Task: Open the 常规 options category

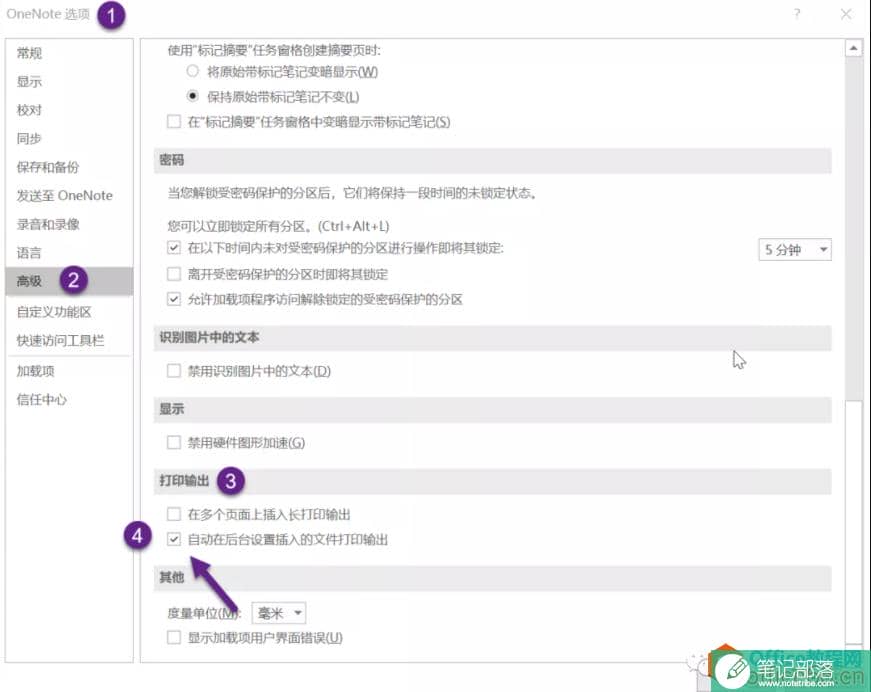Action: click(29, 53)
